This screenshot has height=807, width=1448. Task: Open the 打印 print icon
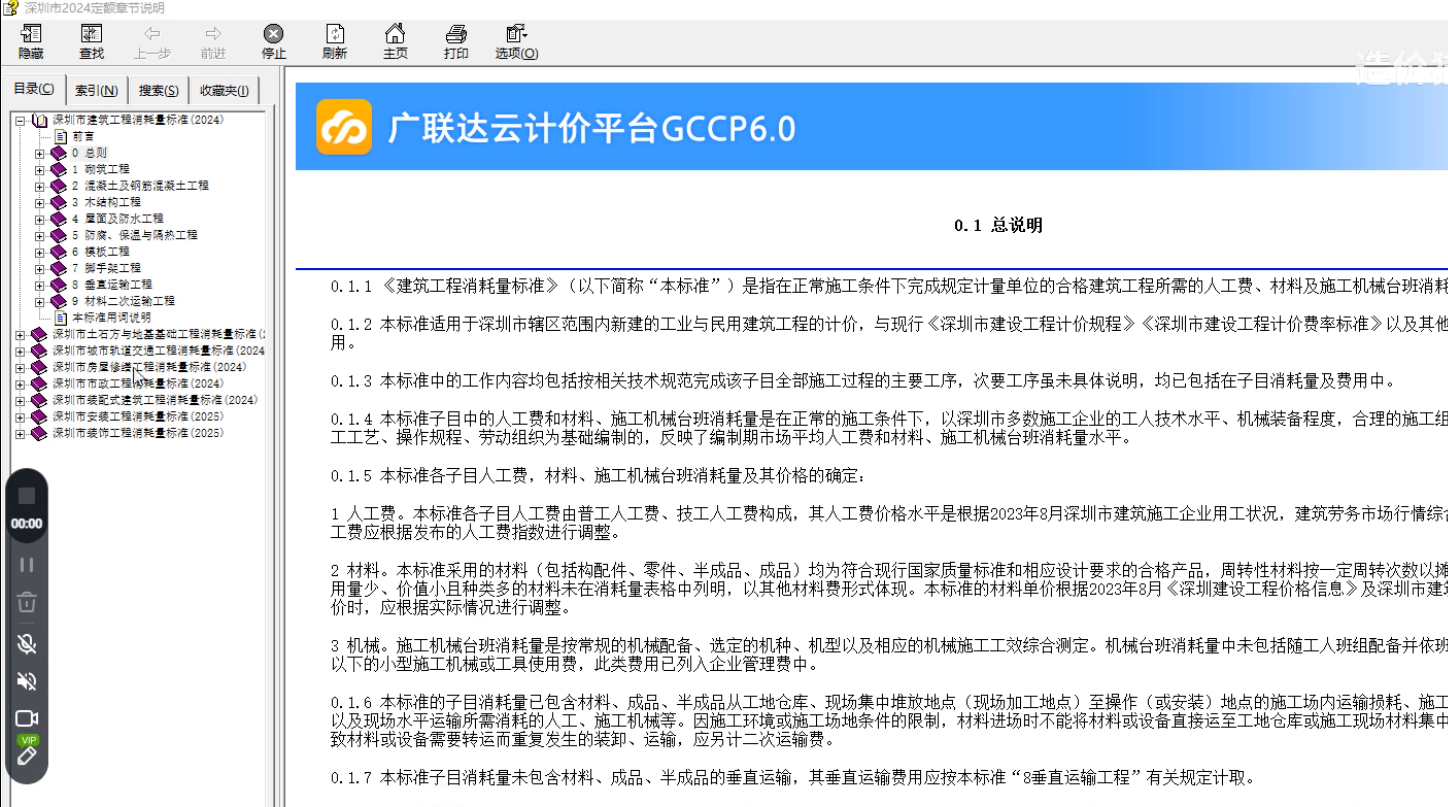click(x=456, y=40)
